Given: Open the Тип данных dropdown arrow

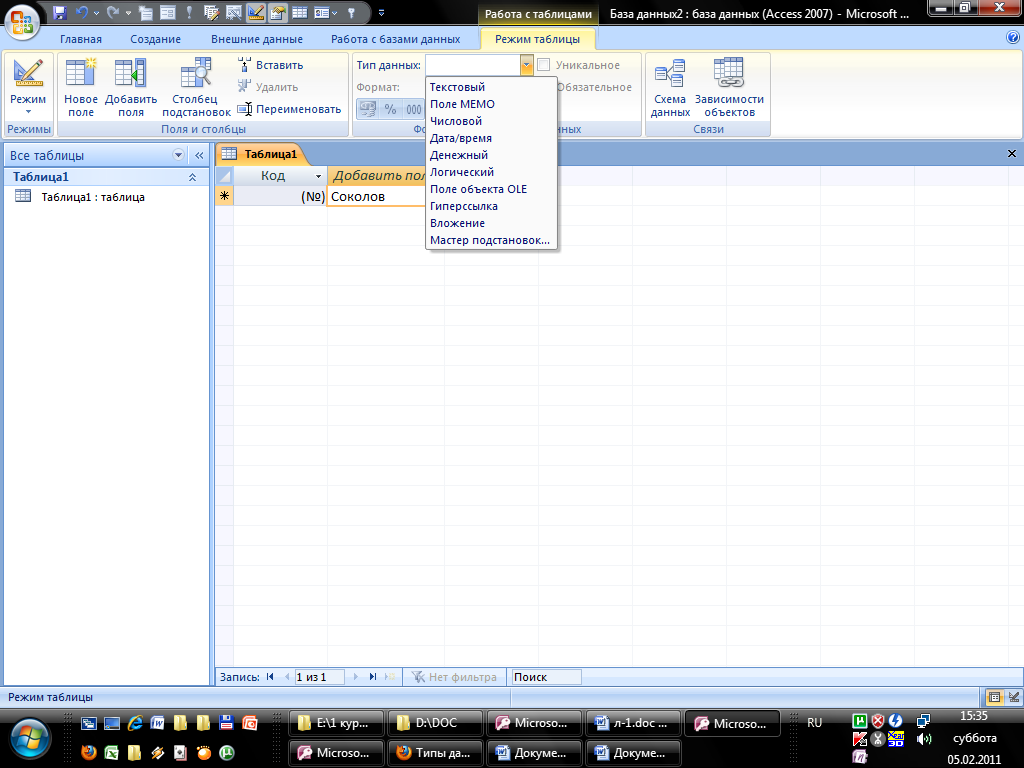Looking at the screenshot, I should pyautogui.click(x=526, y=65).
